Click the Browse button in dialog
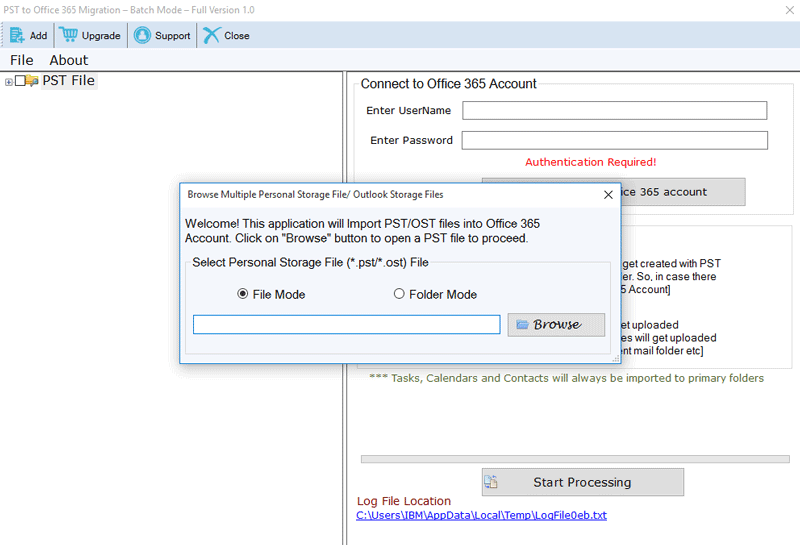This screenshot has height=545, width=800. pyautogui.click(x=556, y=325)
